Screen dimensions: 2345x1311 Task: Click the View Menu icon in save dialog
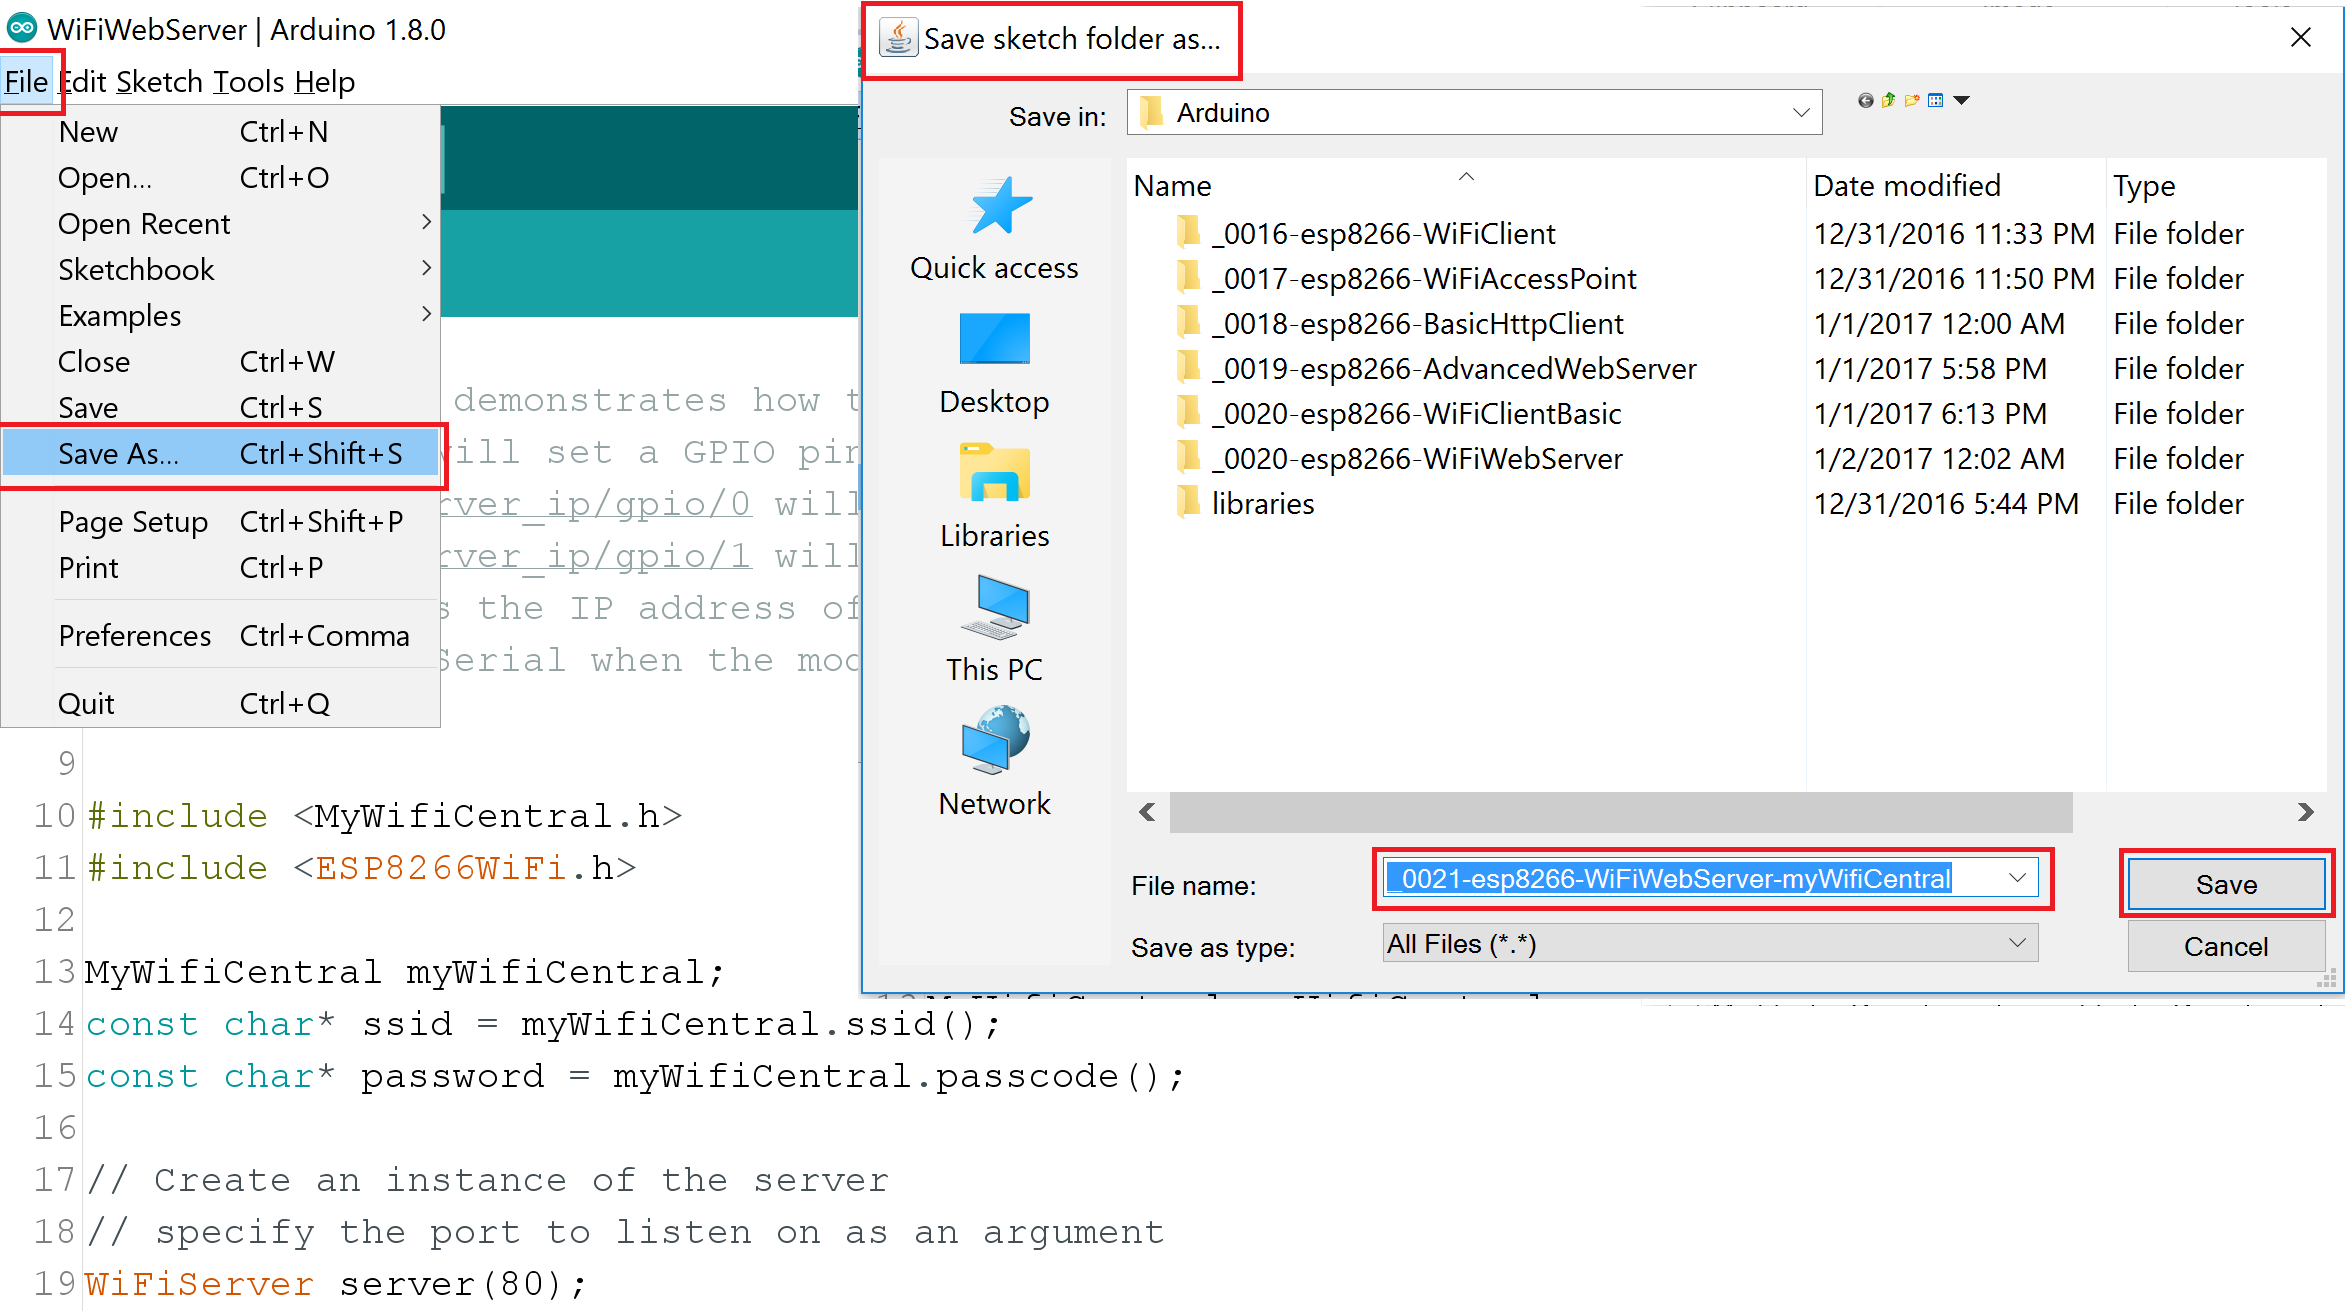1936,100
